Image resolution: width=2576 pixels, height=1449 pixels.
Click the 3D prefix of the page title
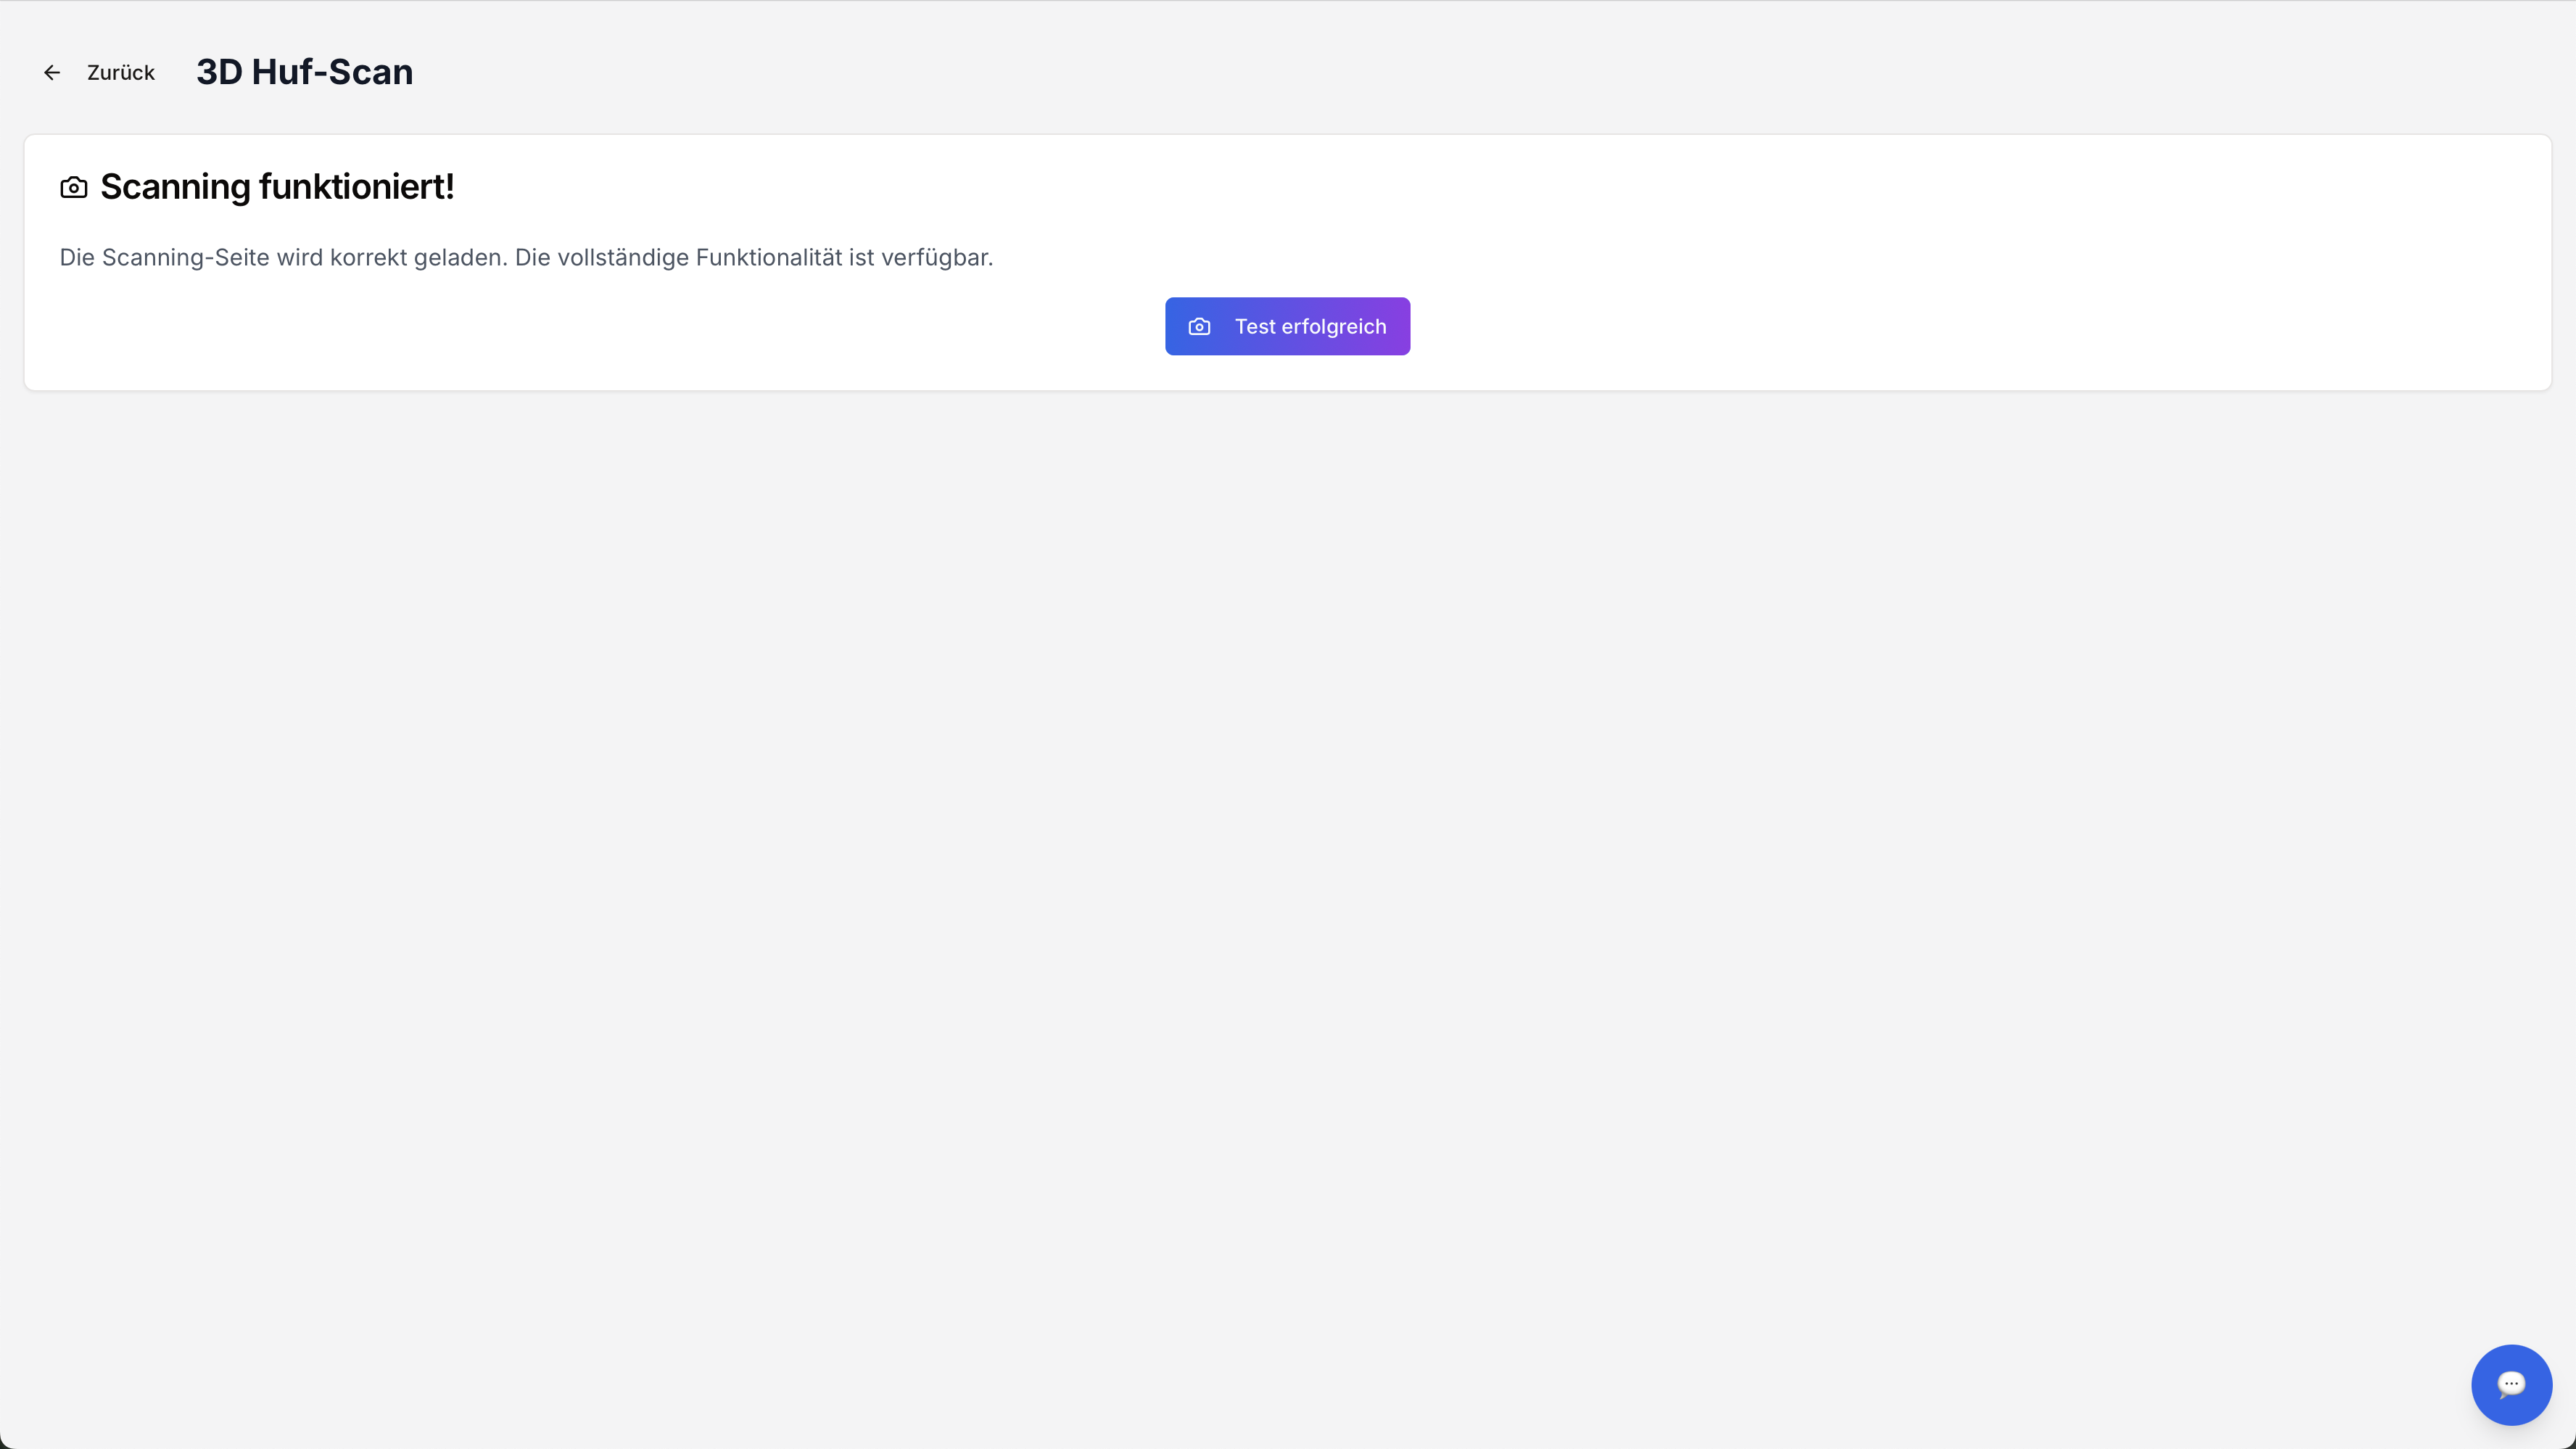click(219, 72)
